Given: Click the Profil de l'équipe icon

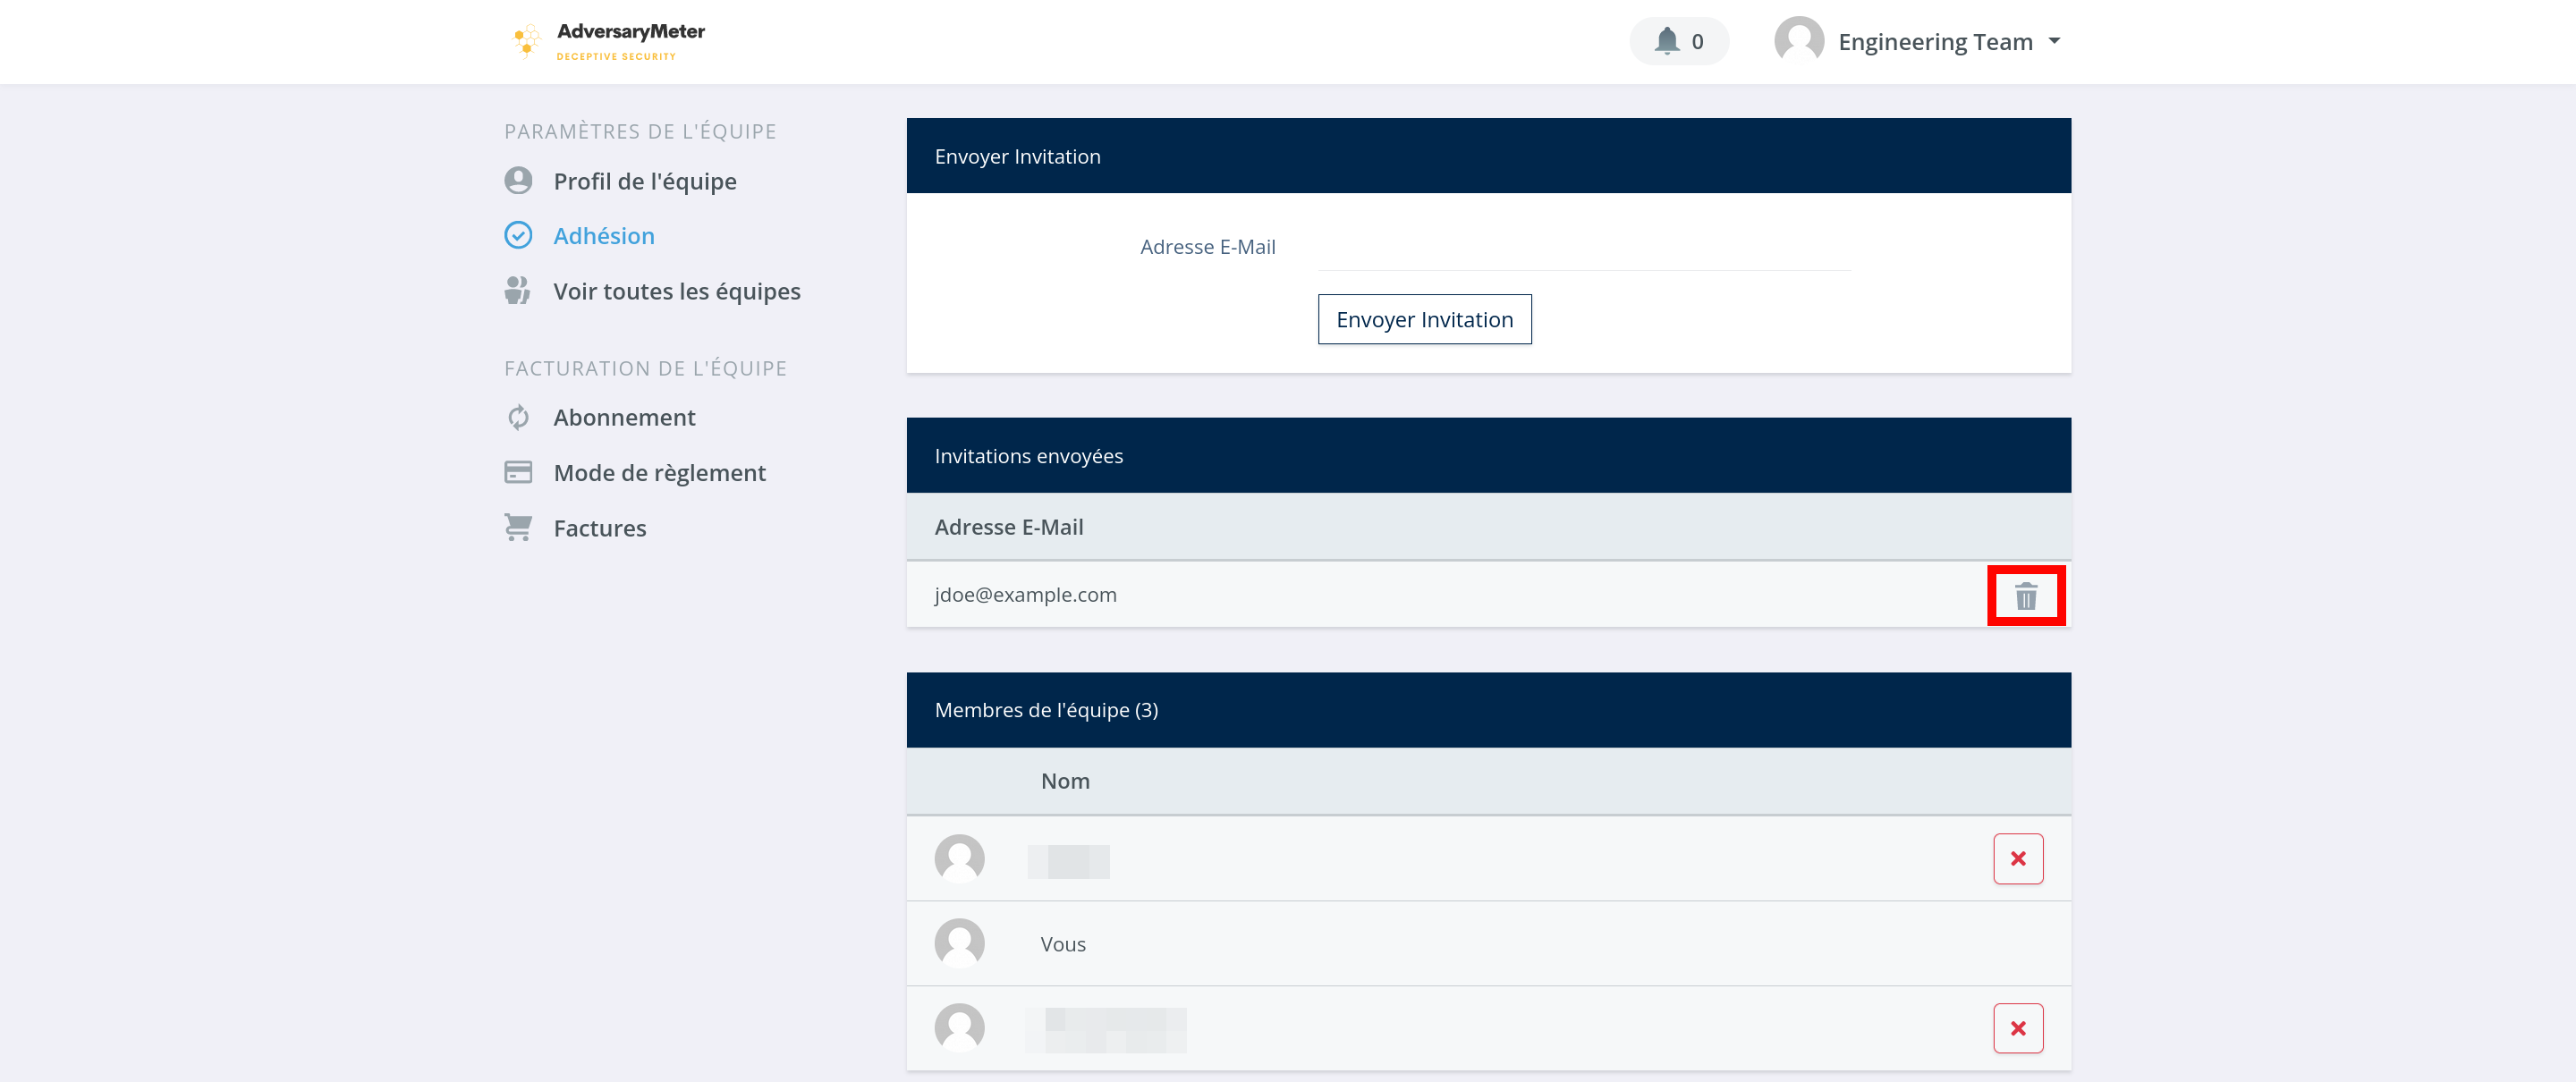Looking at the screenshot, I should tap(518, 181).
